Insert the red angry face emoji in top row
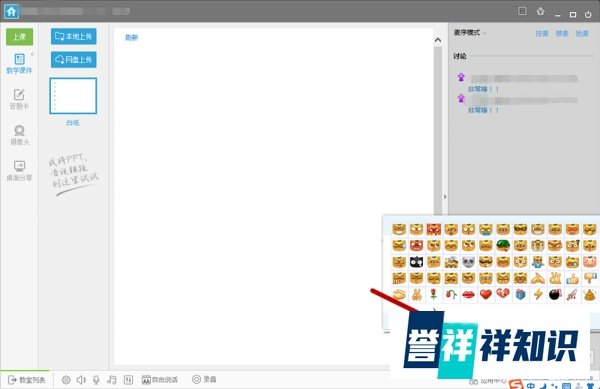The height and width of the screenshot is (389, 600). [x=434, y=229]
